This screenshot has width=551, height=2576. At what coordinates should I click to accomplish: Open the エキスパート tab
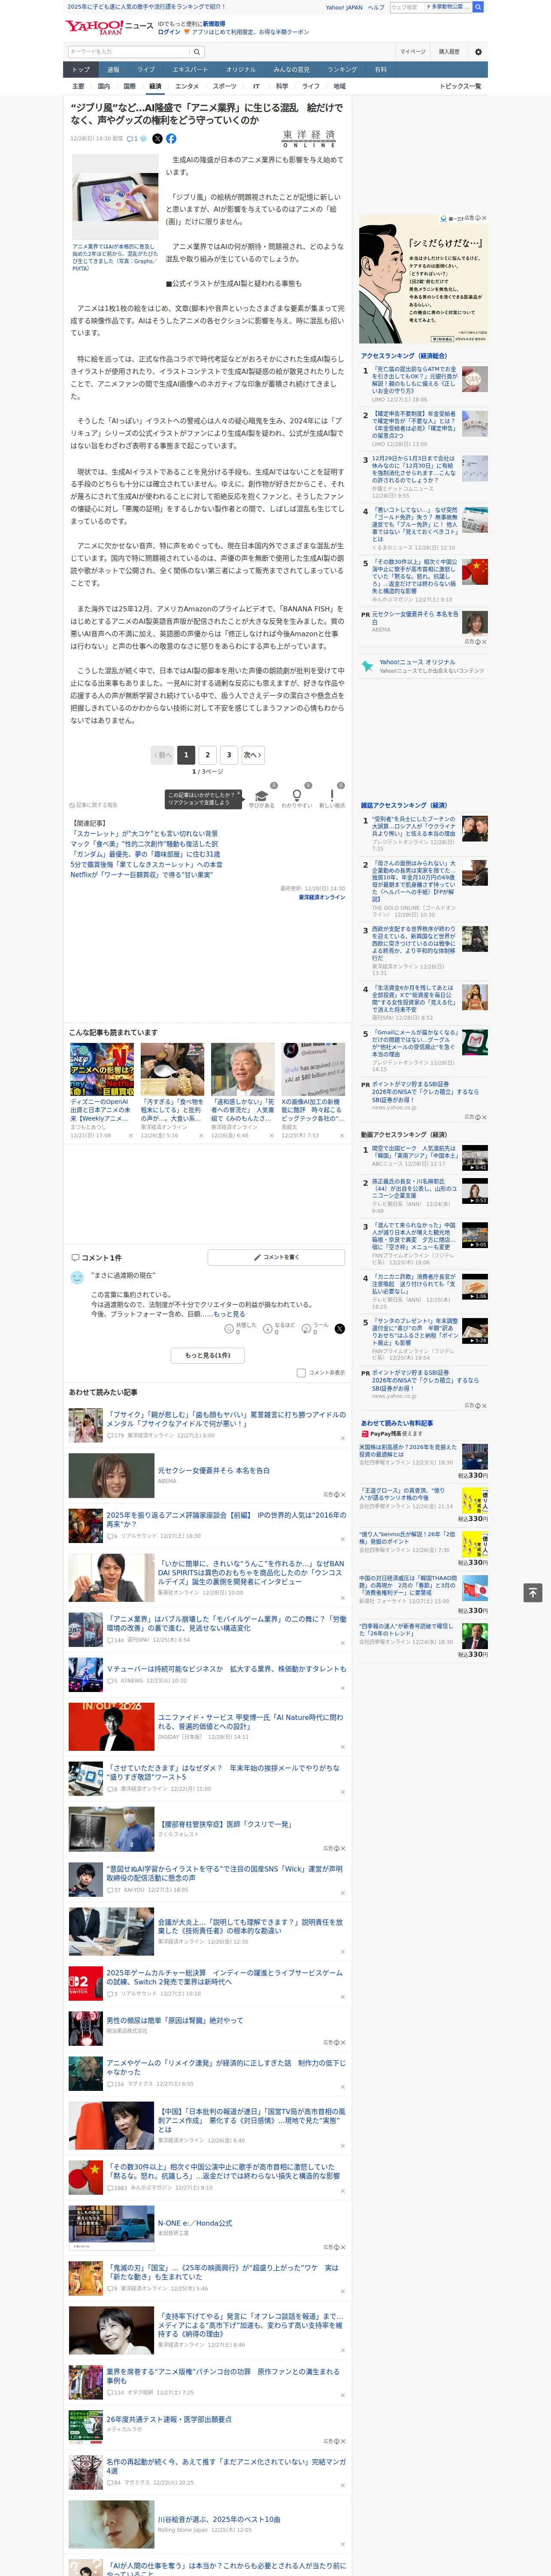click(x=190, y=70)
